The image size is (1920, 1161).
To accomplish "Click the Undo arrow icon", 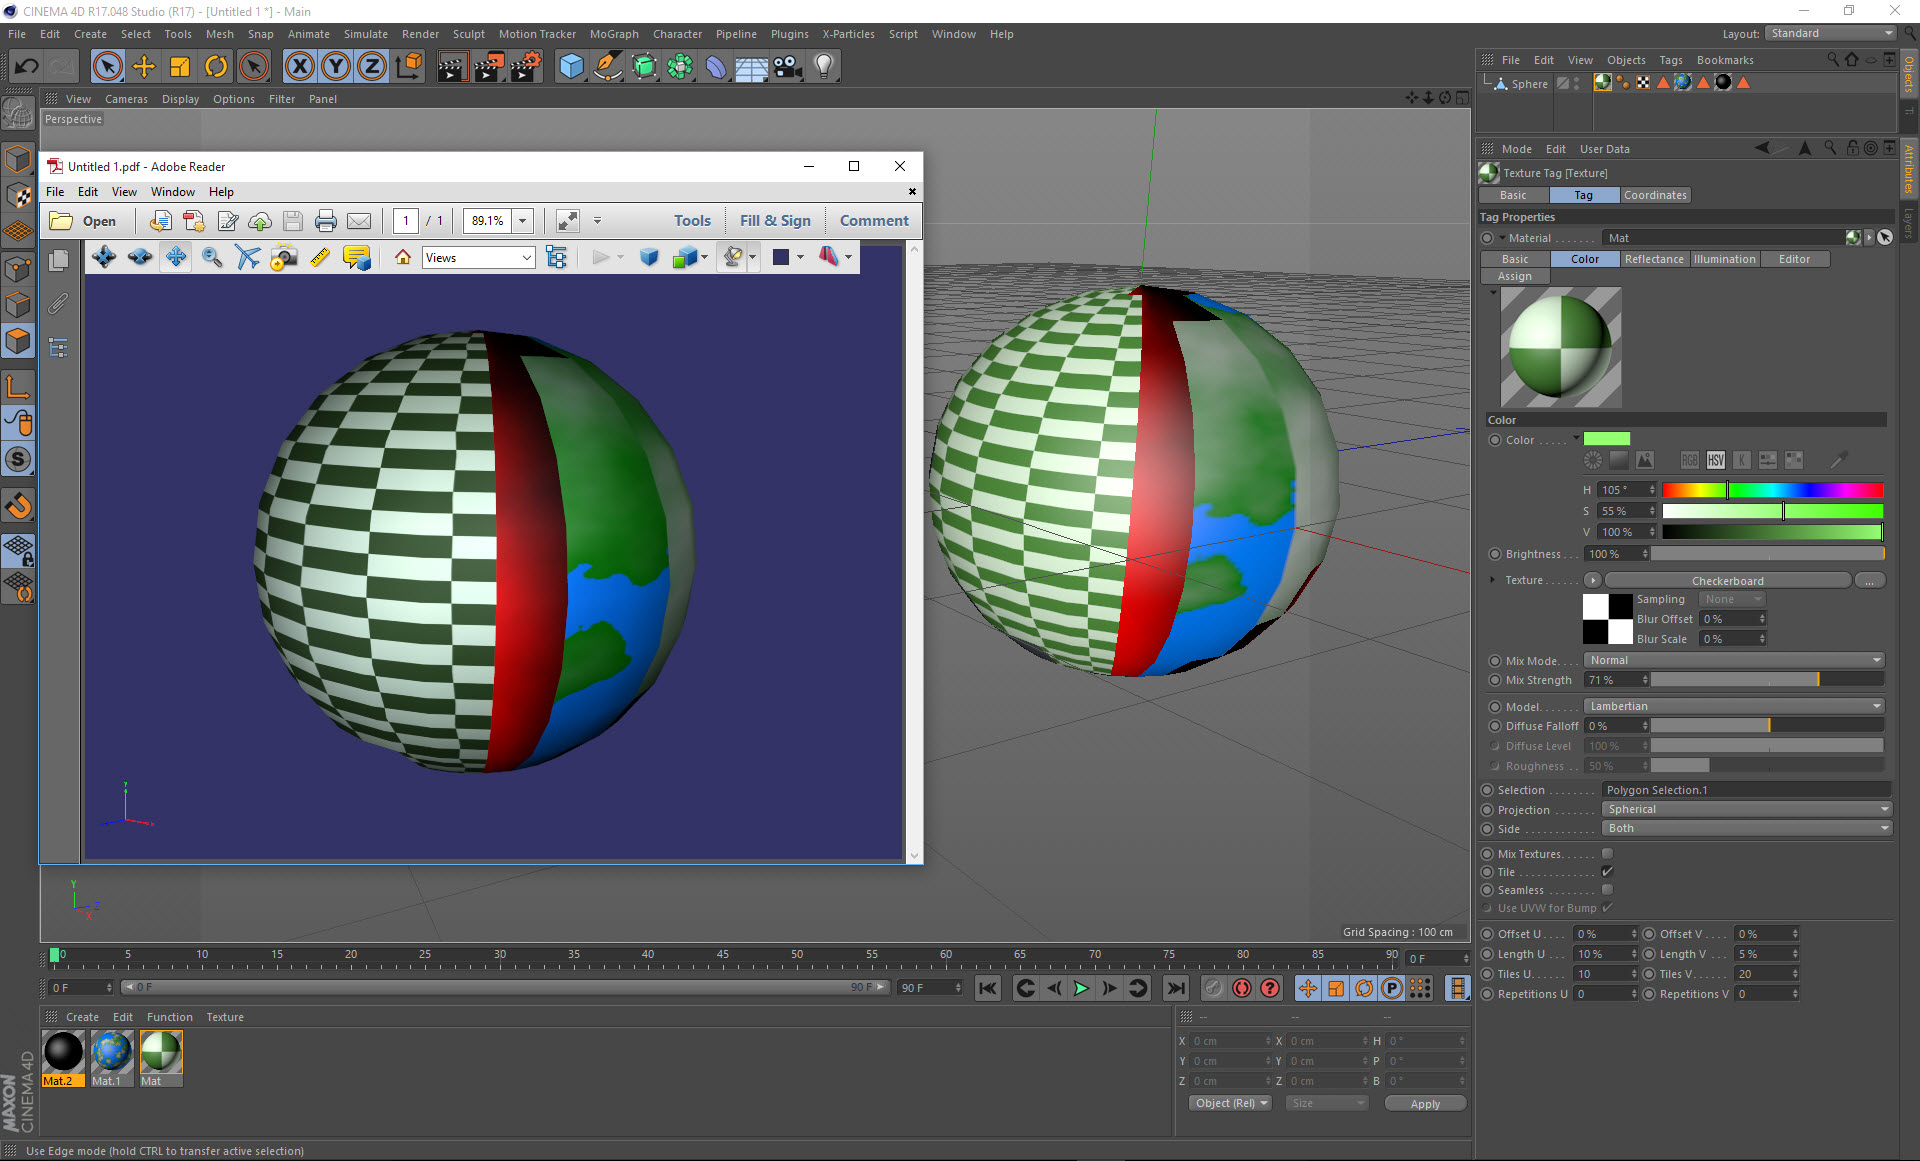I will (x=27, y=67).
